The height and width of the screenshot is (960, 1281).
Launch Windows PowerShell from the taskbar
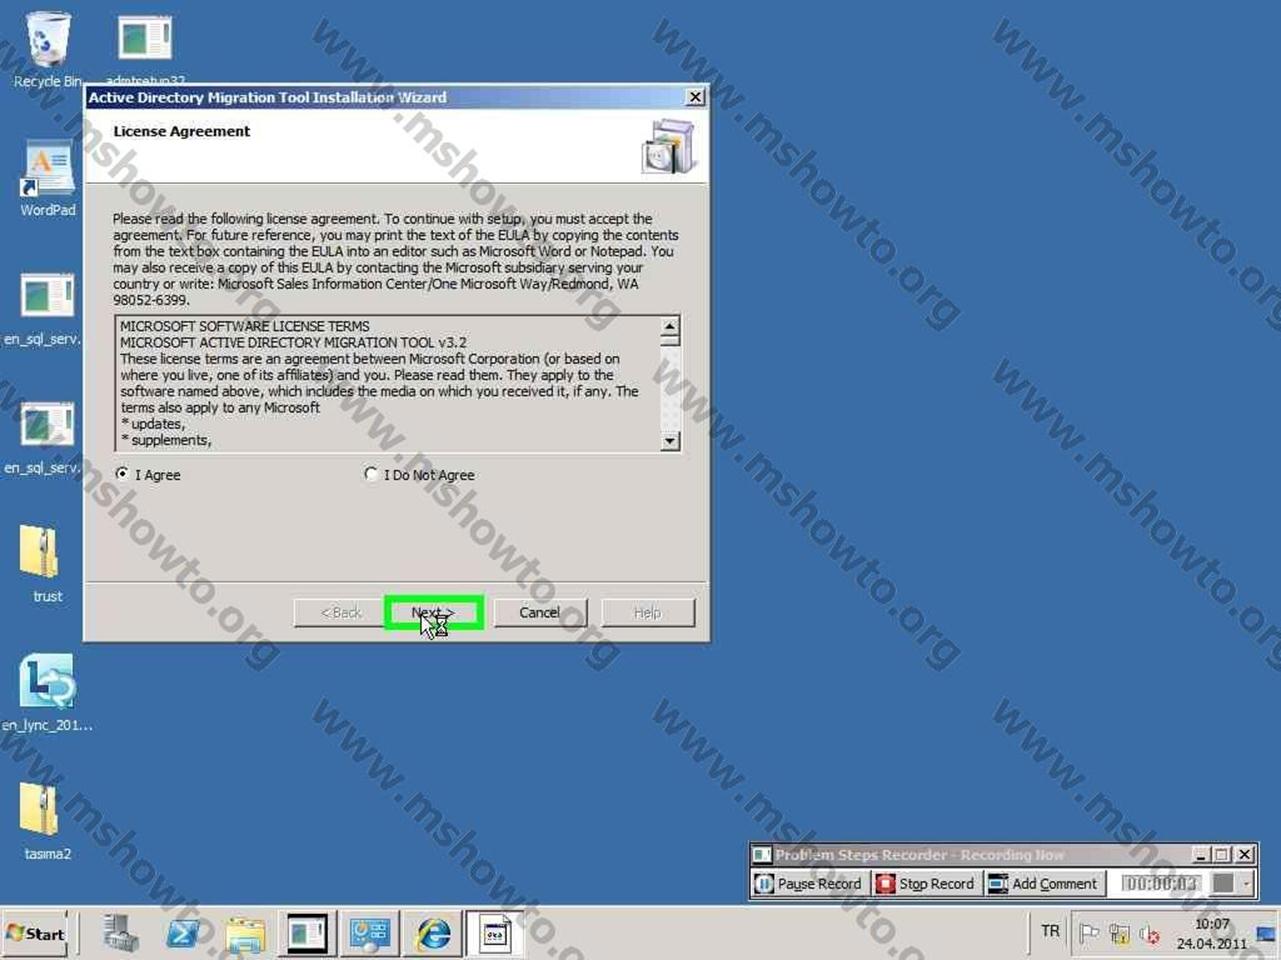point(183,934)
